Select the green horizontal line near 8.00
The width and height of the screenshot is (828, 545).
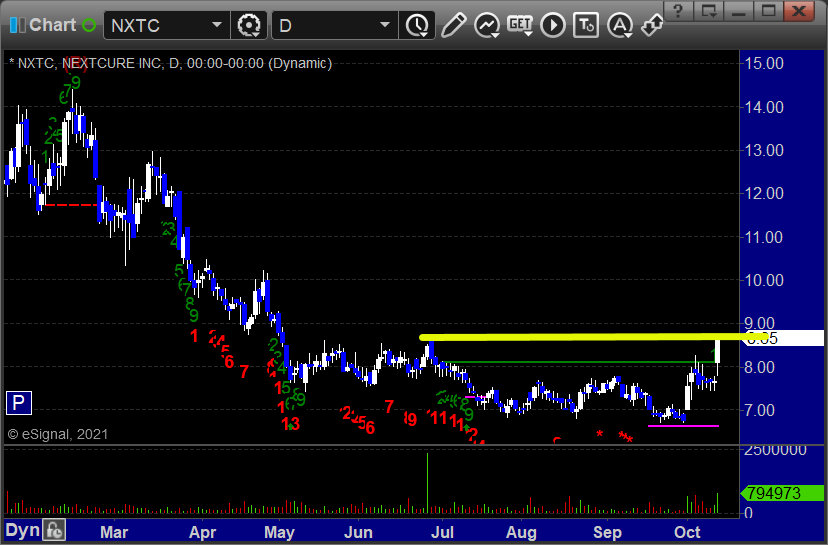[578, 362]
